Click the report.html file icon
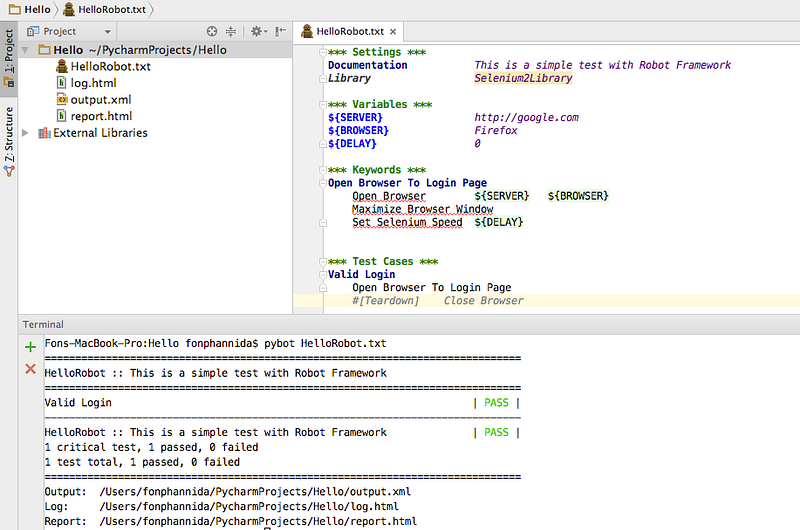The image size is (800, 530). 62,116
